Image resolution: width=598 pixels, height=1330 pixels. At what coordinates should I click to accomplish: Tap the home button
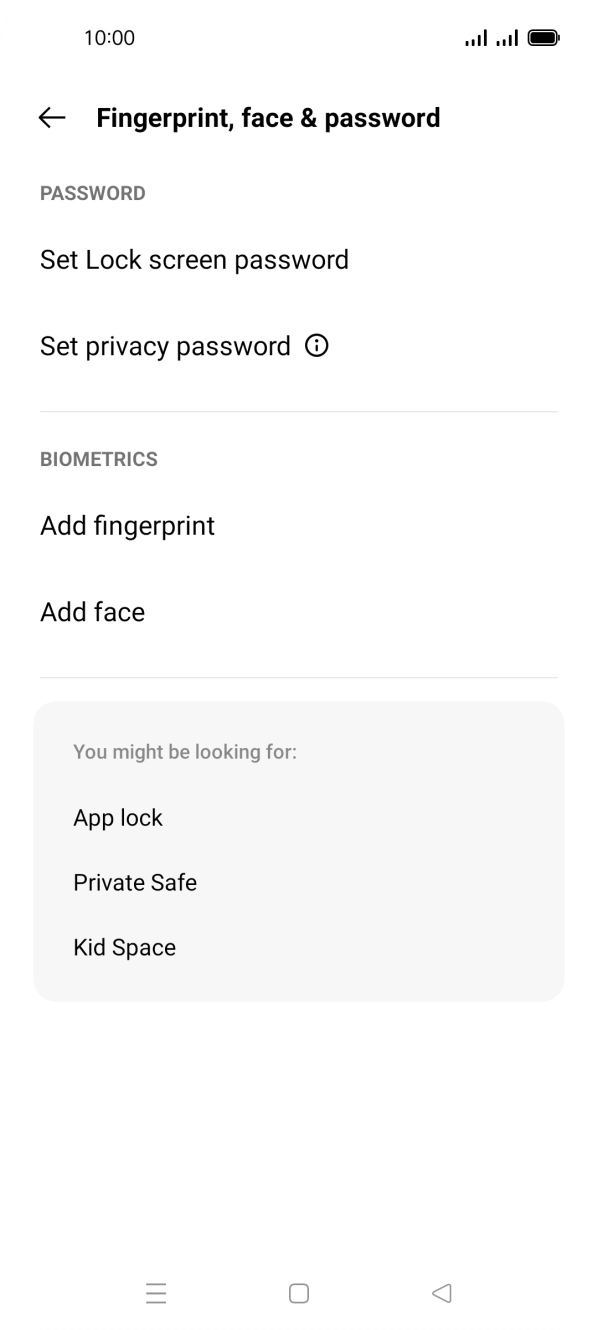[x=298, y=1293]
